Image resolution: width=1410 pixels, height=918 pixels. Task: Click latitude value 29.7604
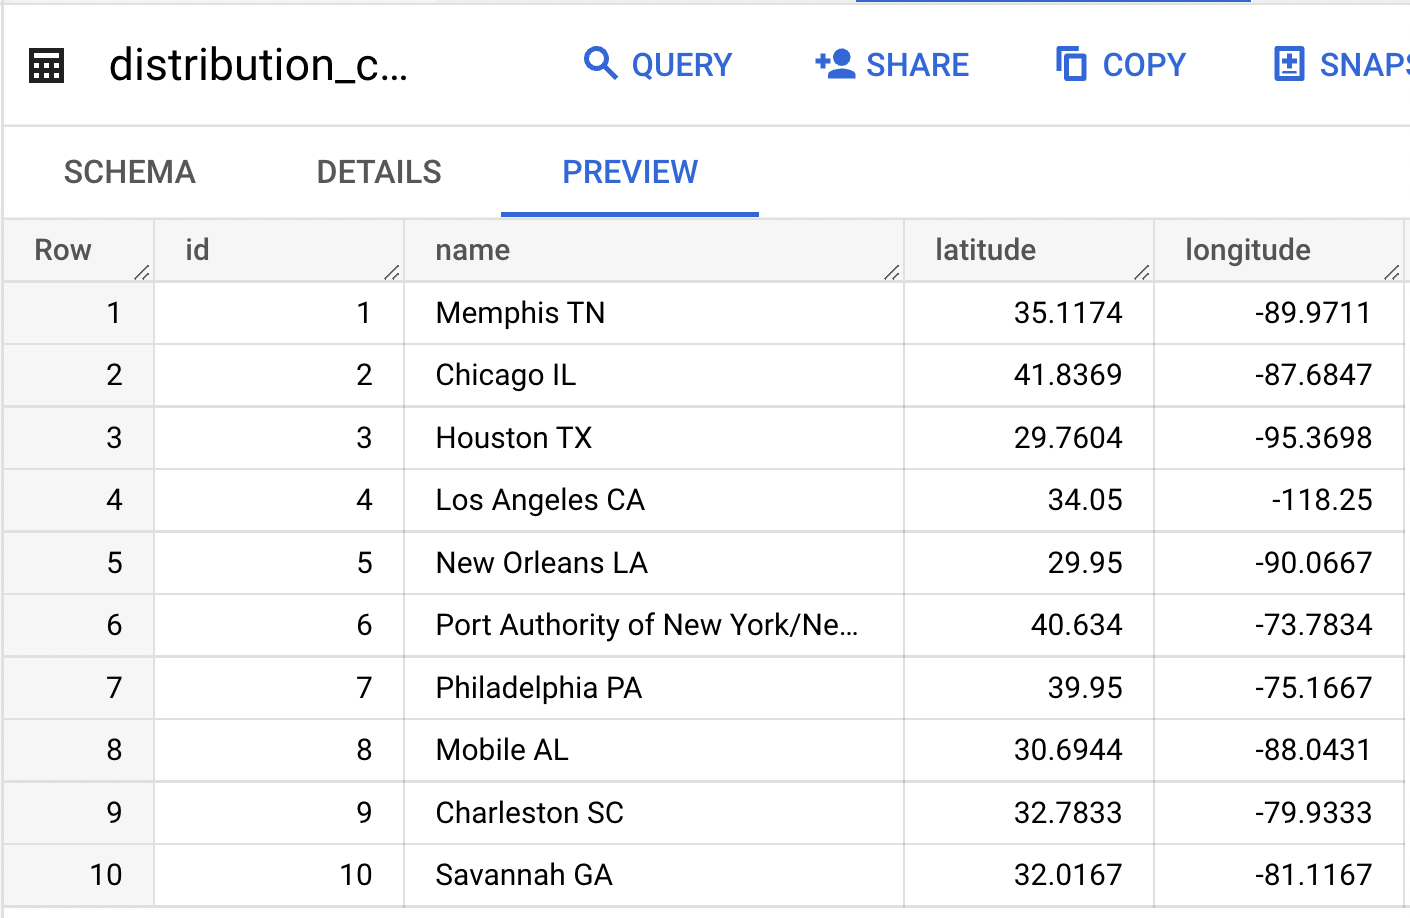[x=1068, y=438]
